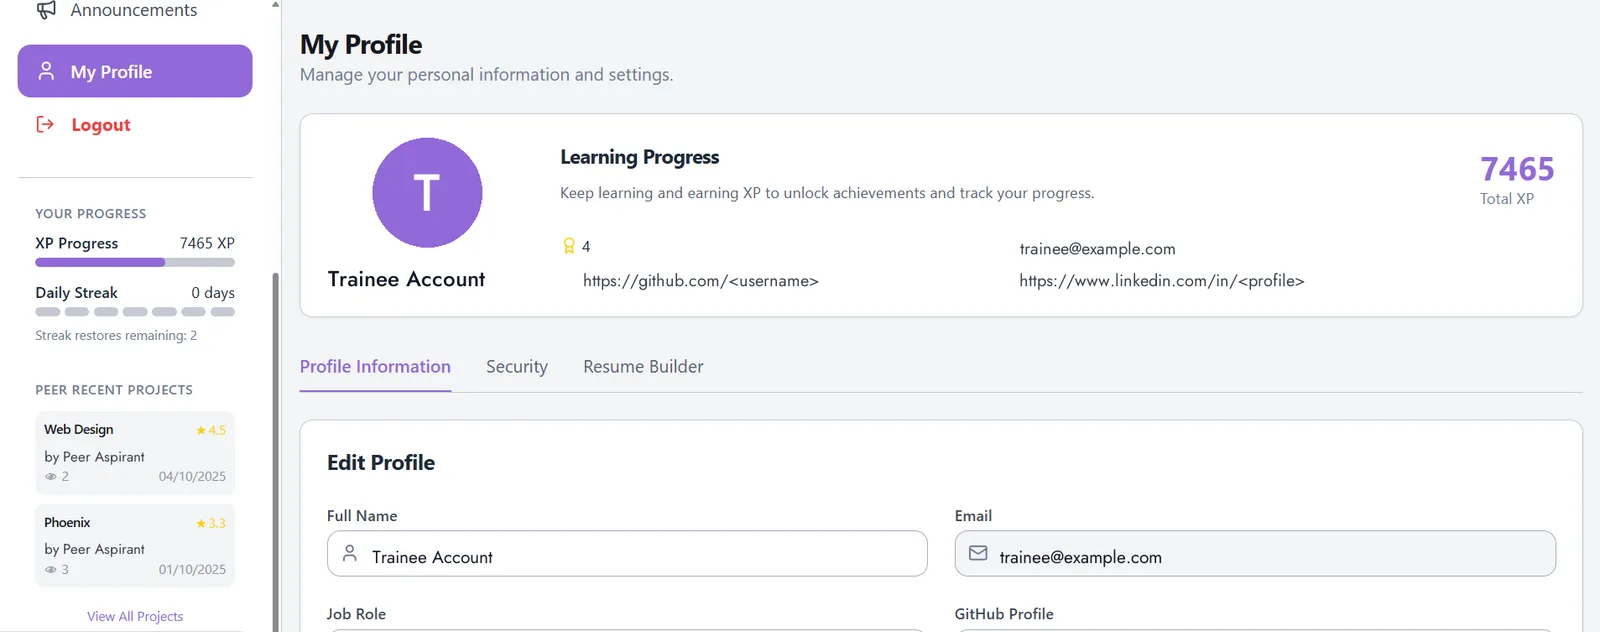Click the Streak restores remaining text
The image size is (1600, 632).
pos(116,336)
